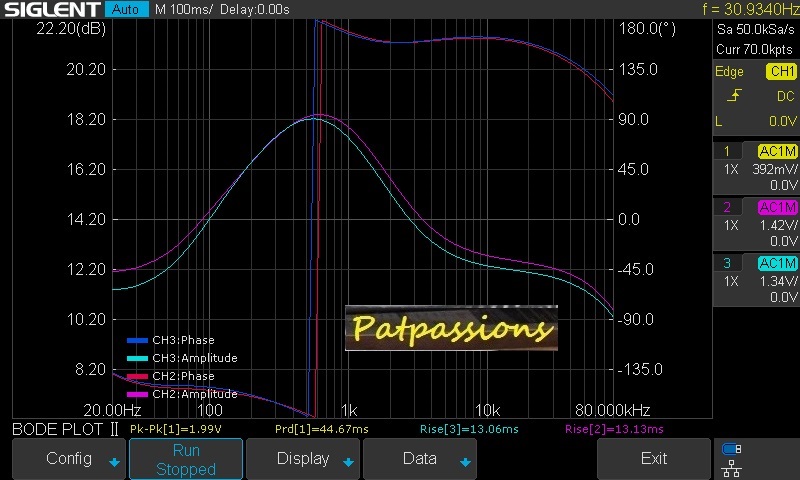Click the Patpassions watermark image
Viewport: 800px width, 480px height.
451,327
